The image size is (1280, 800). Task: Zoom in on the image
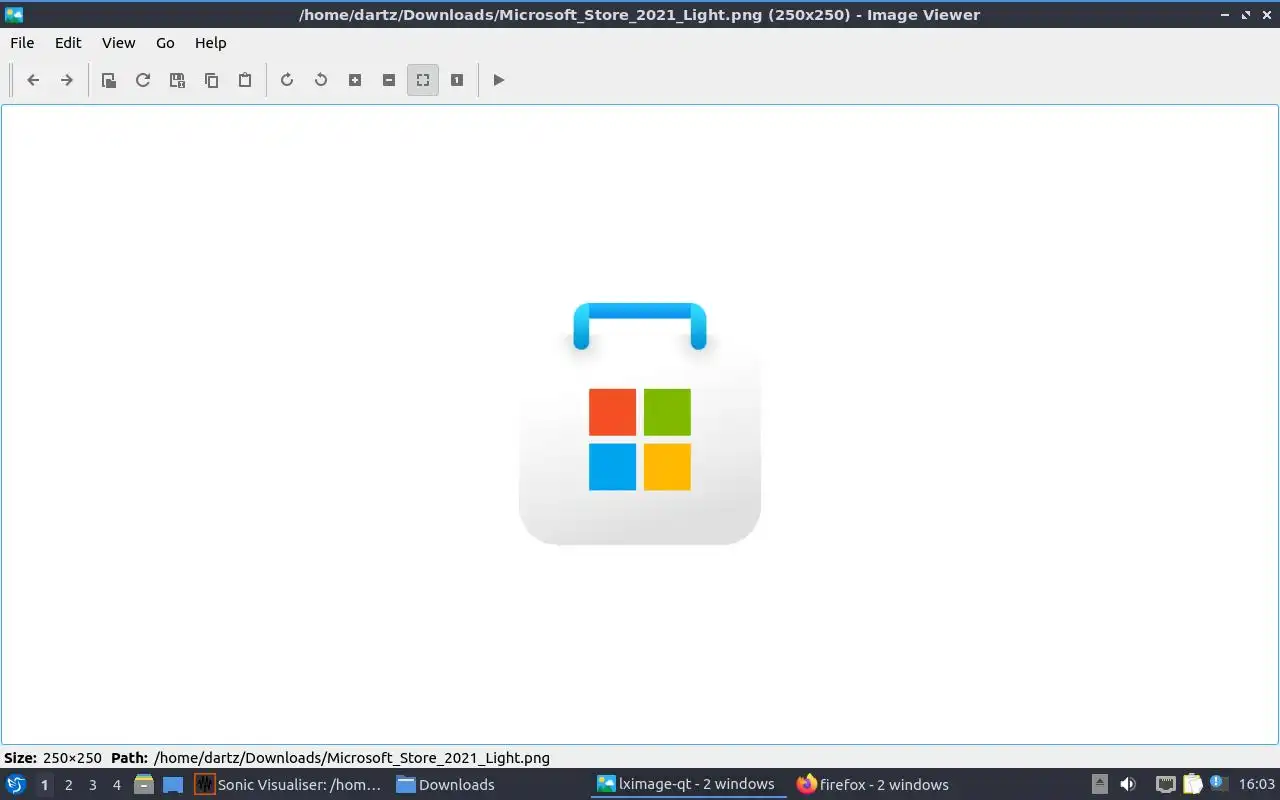click(x=355, y=80)
